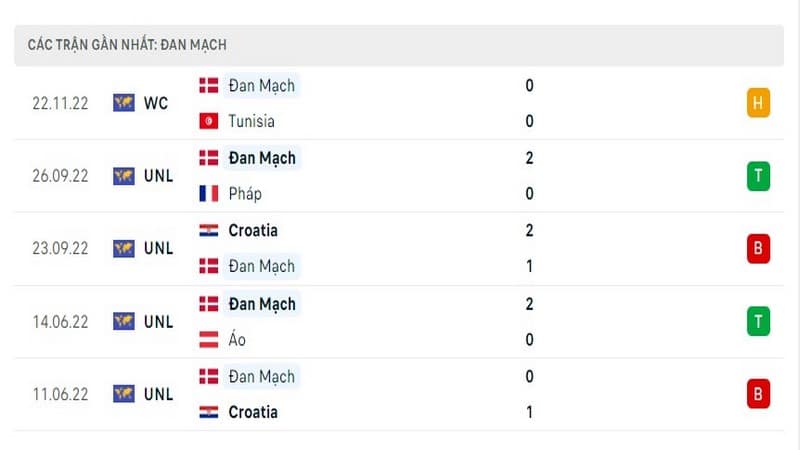This screenshot has width=800, height=450.
Task: Click the green T badge for Áo match
Action: pyautogui.click(x=758, y=321)
